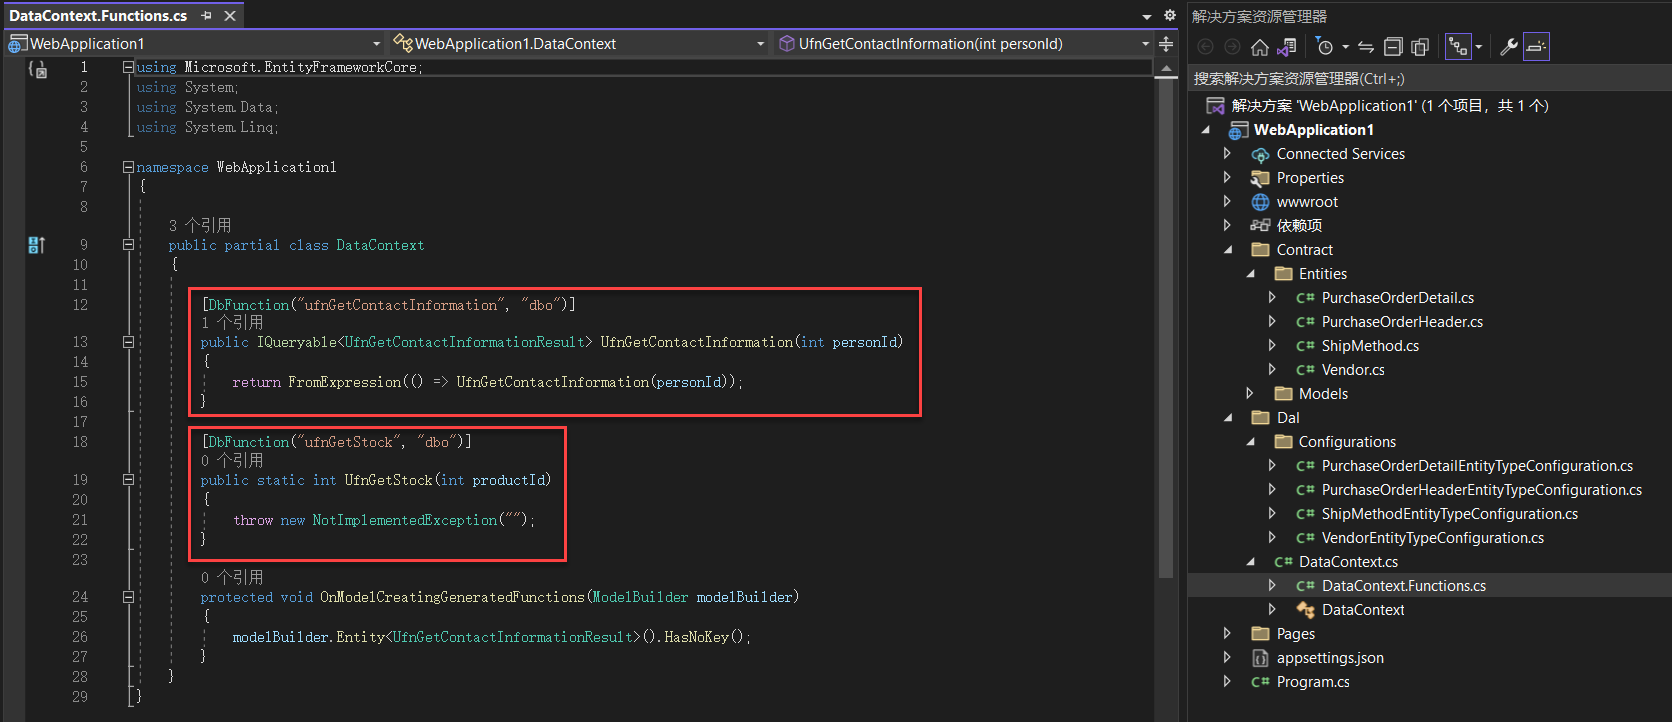The width and height of the screenshot is (1672, 722).
Task: Select the DataContext.Functions.cs editor tab
Action: 98,16
